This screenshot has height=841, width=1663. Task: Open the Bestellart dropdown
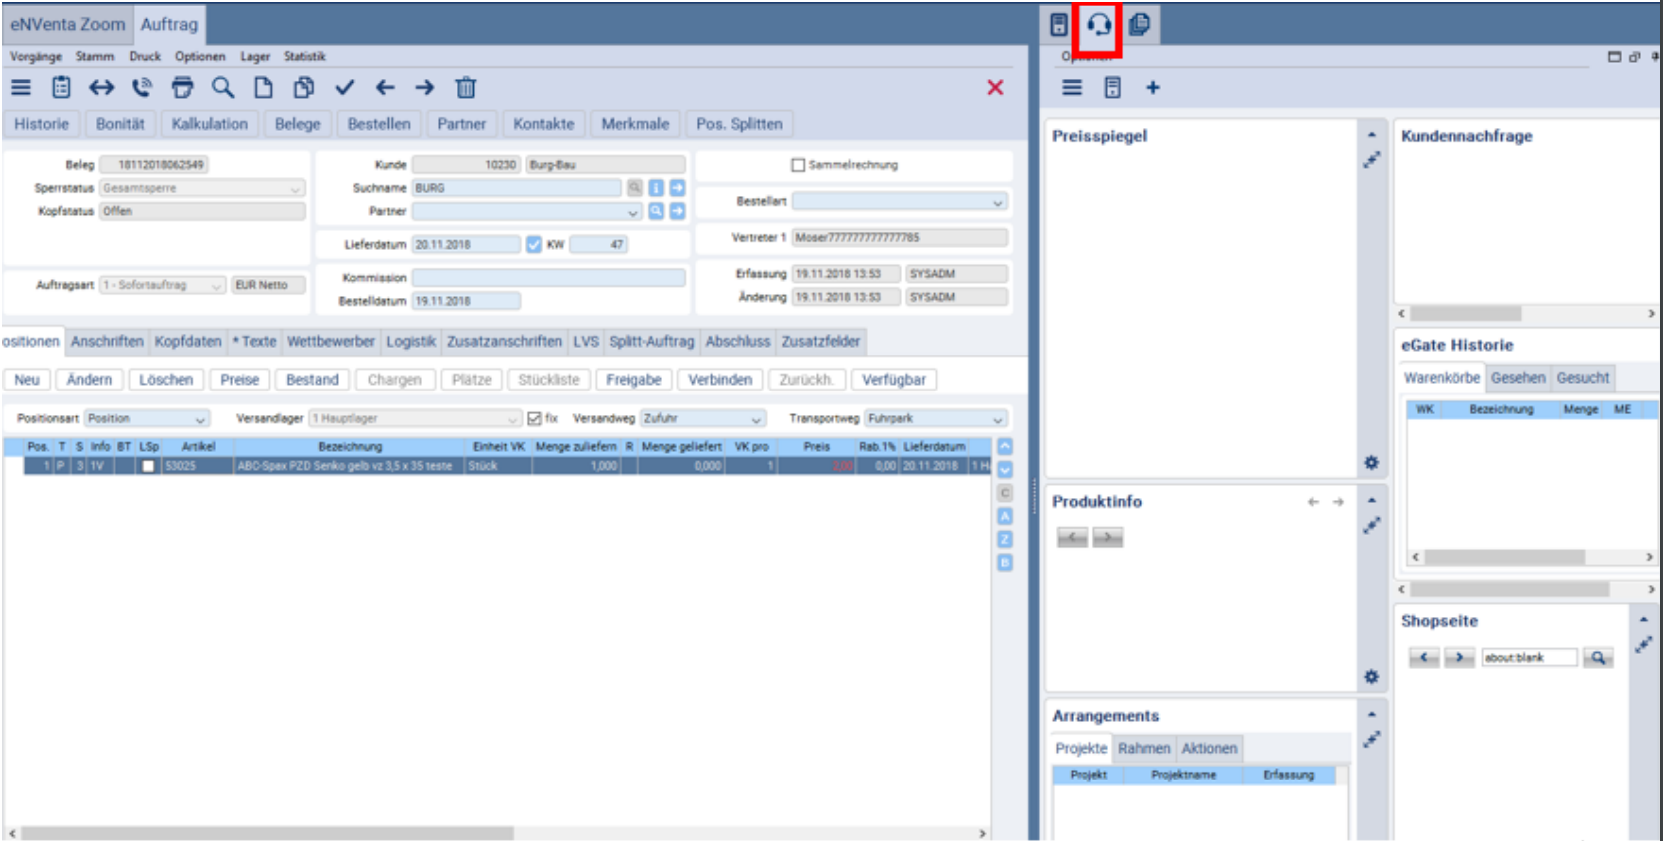point(996,202)
